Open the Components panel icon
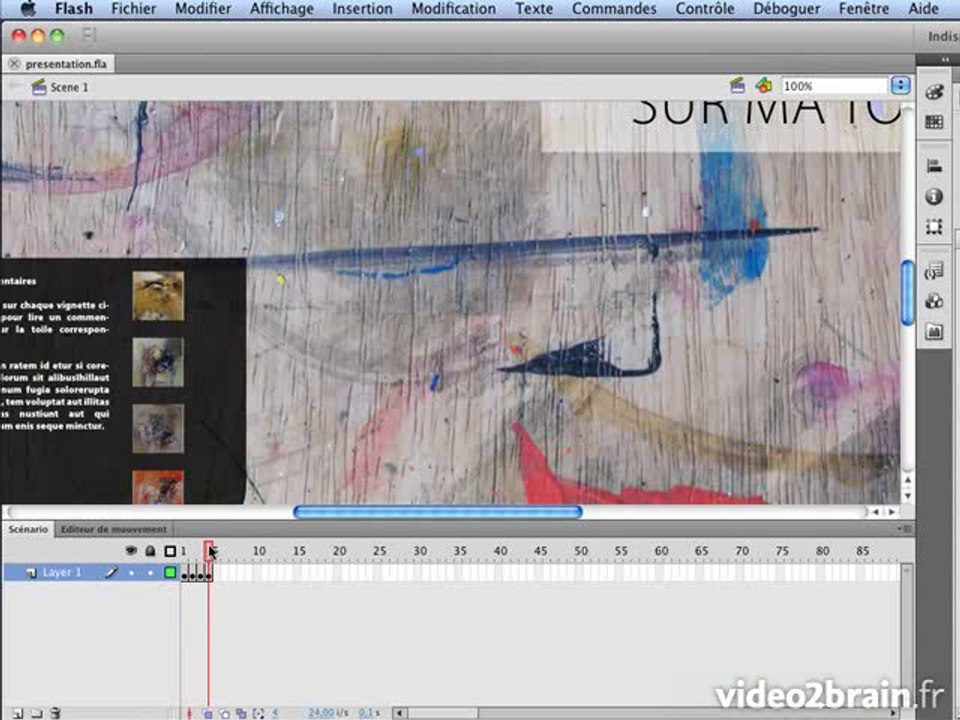960x720 pixels. pyautogui.click(x=934, y=301)
